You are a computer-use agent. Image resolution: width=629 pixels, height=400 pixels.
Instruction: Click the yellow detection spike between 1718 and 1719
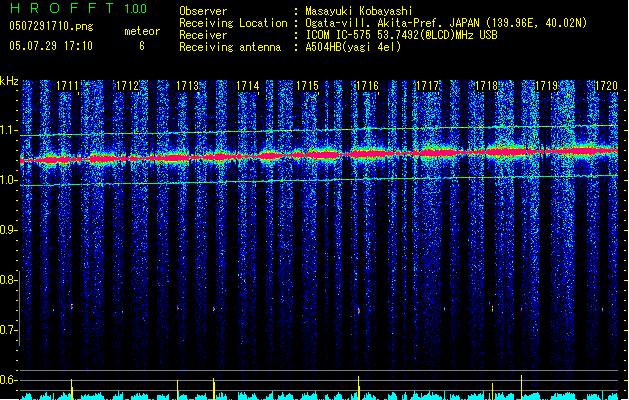pos(521,388)
